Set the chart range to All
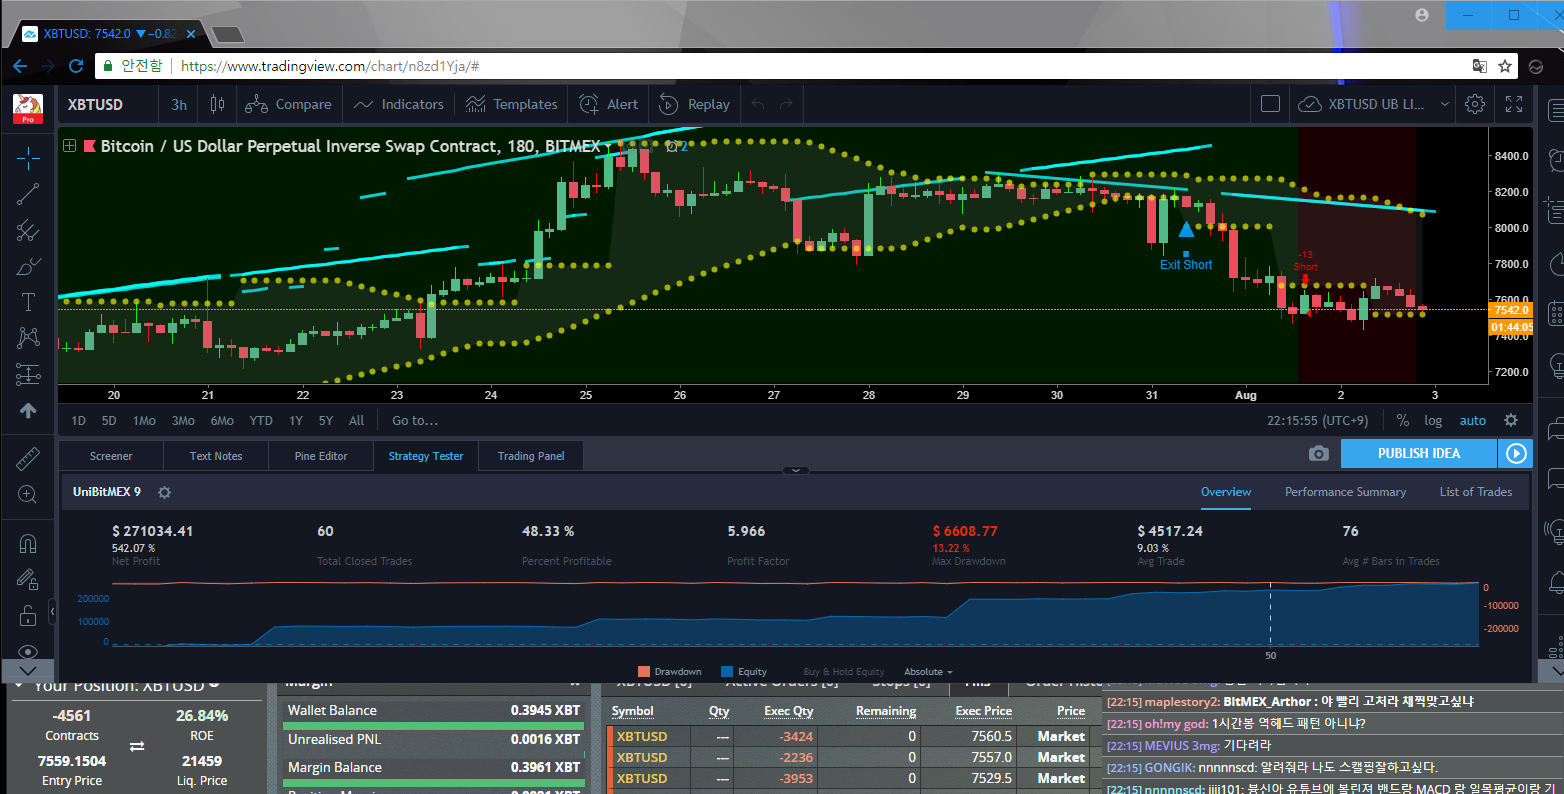1564x794 pixels. tap(356, 421)
